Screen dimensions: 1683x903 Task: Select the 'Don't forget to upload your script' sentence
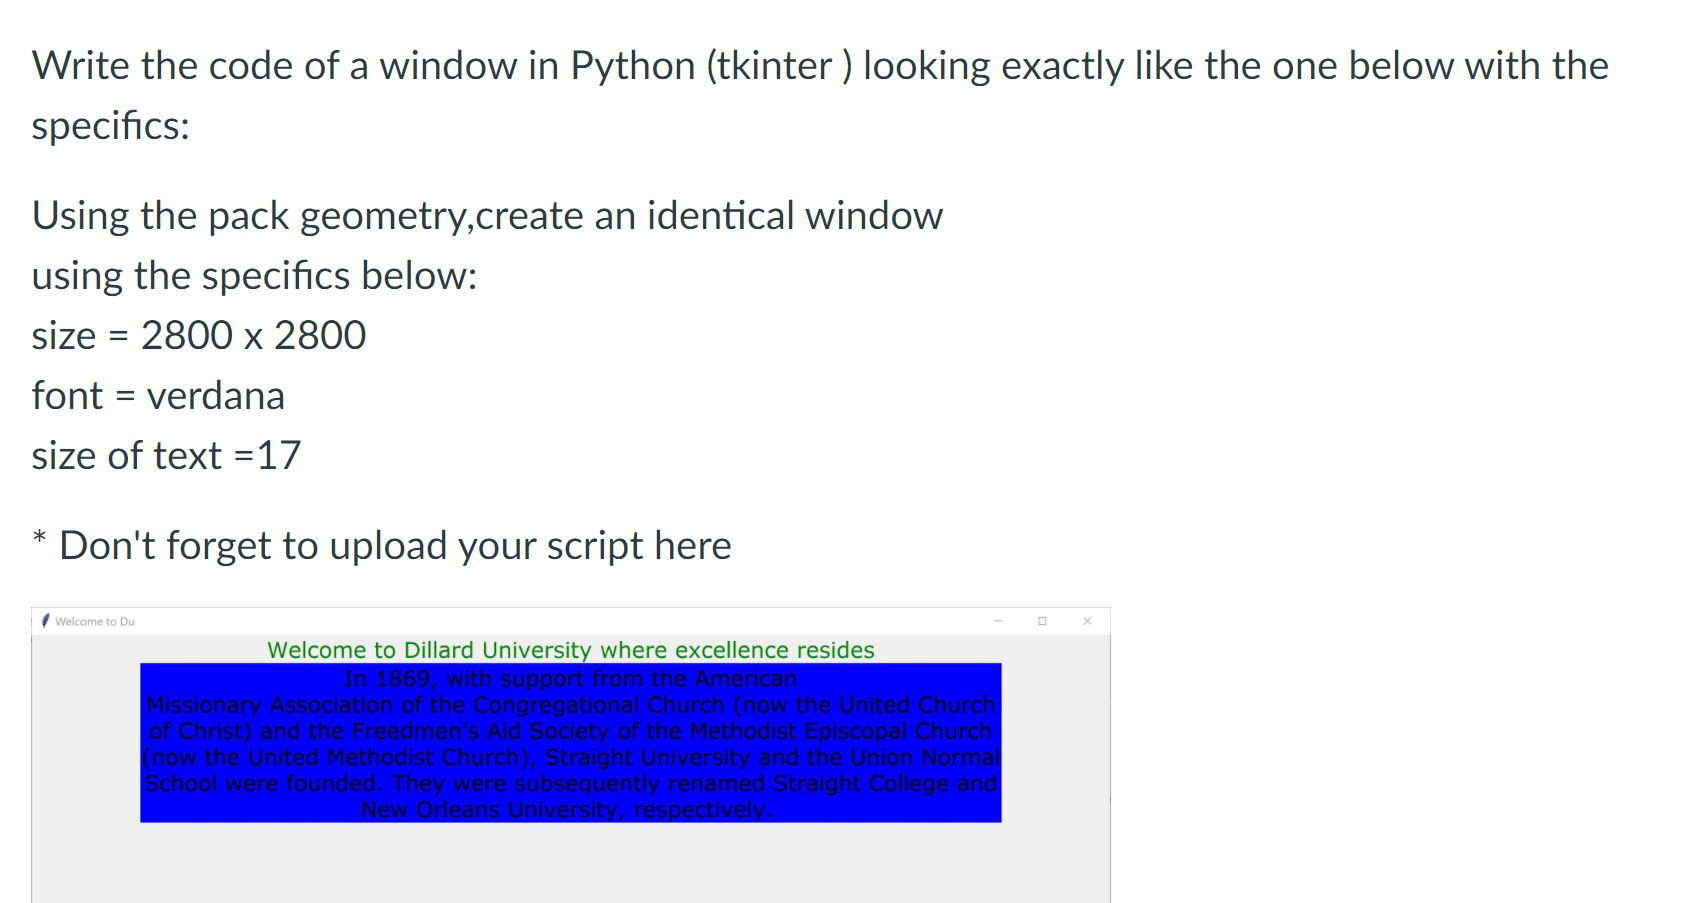click(x=382, y=546)
